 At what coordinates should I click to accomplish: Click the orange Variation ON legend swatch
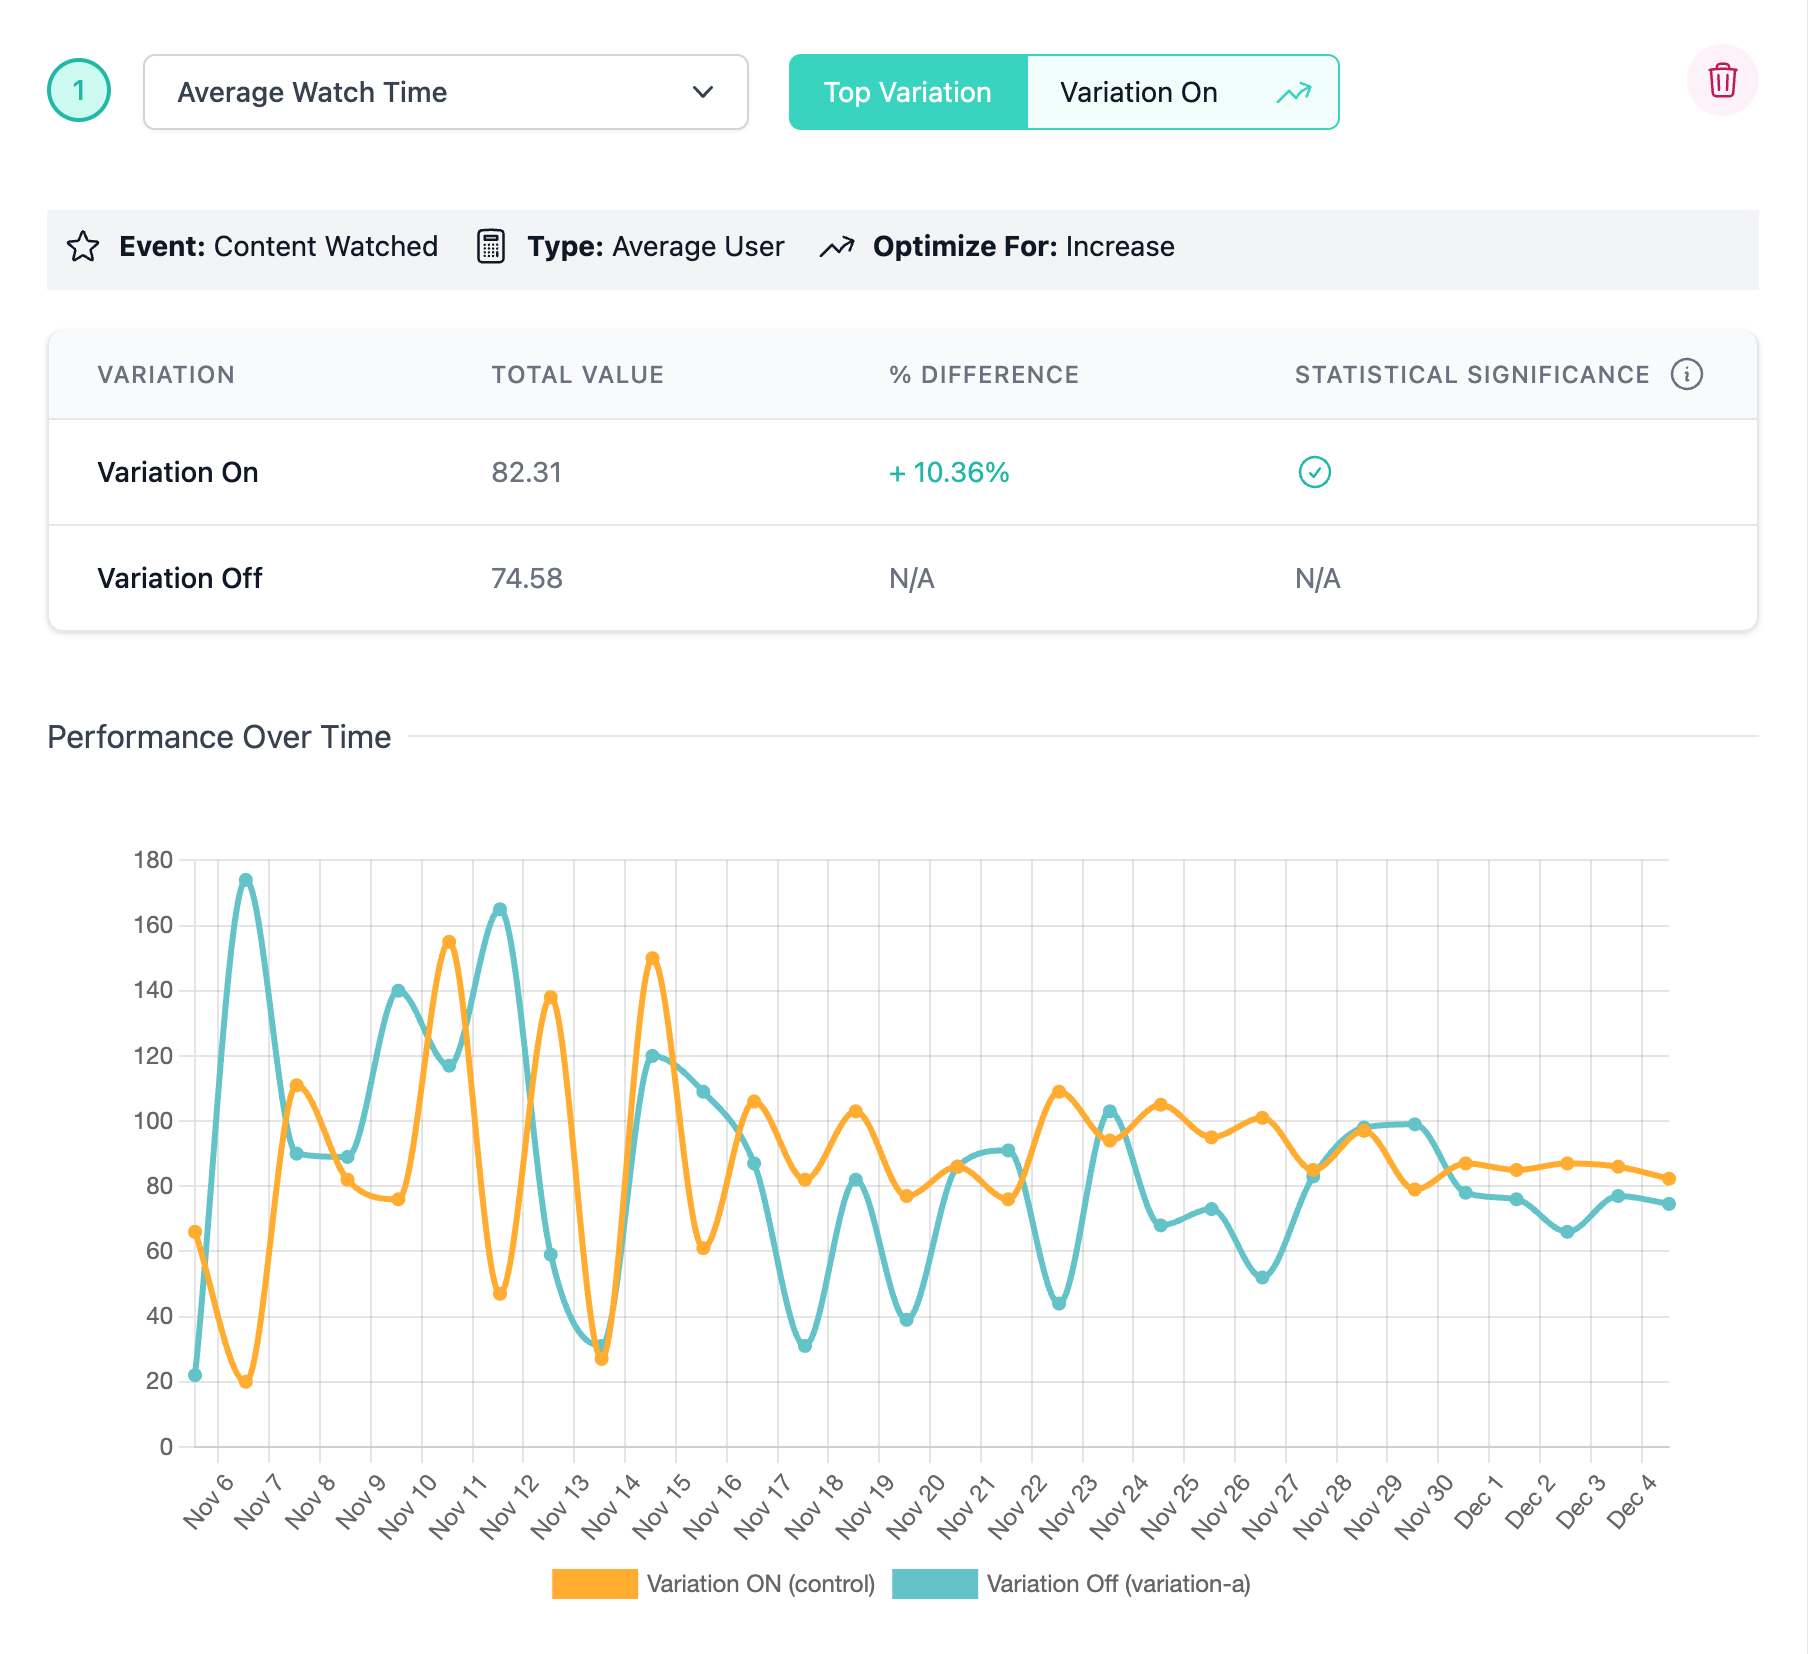[593, 1583]
